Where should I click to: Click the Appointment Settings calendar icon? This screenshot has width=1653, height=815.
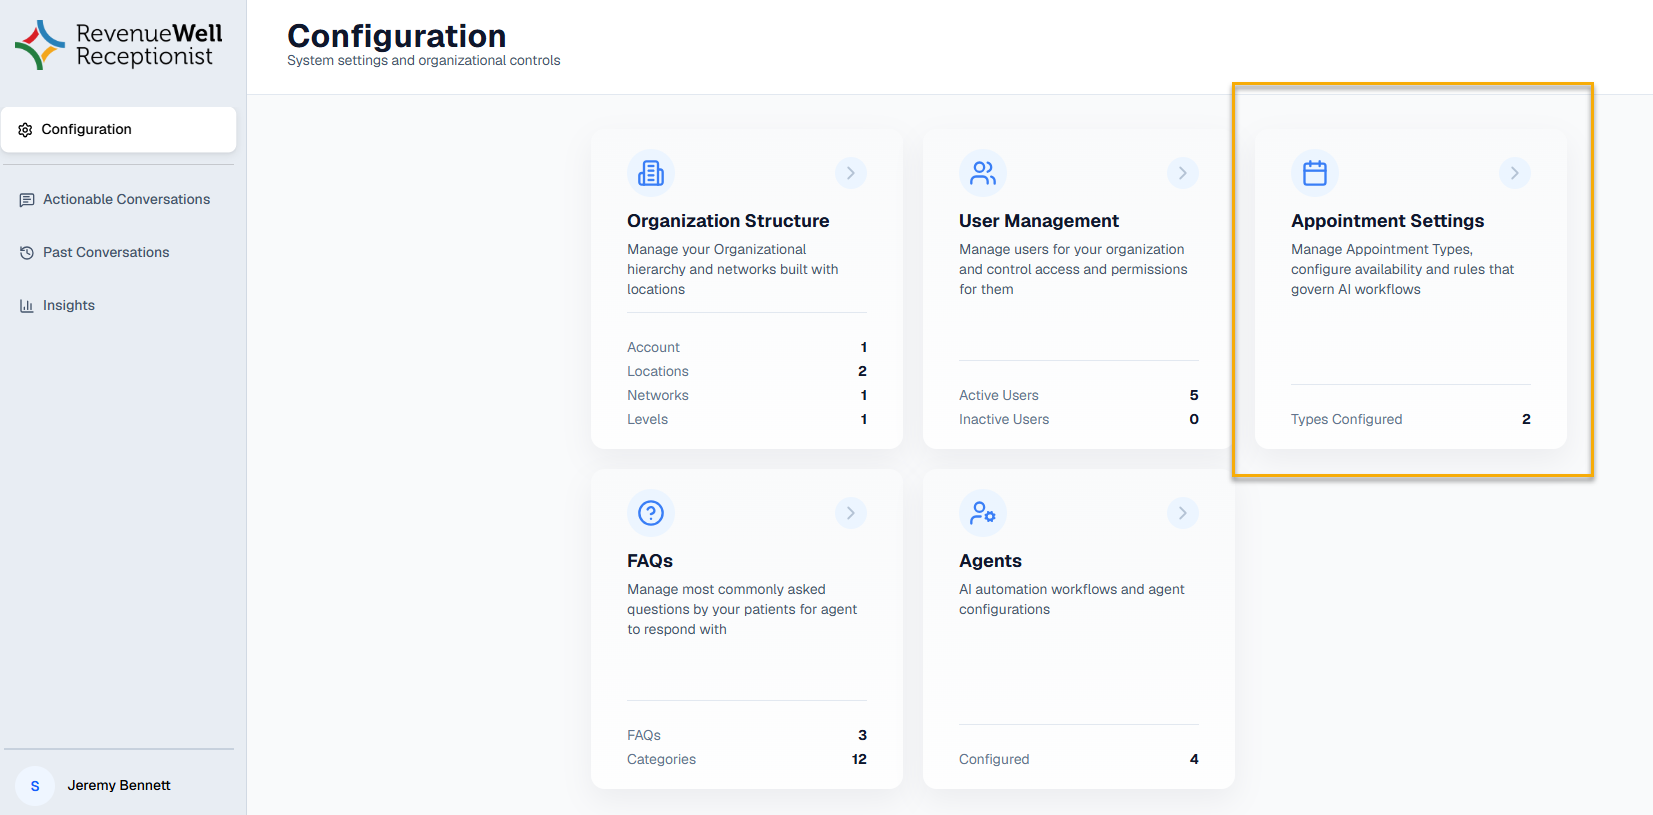tap(1315, 173)
